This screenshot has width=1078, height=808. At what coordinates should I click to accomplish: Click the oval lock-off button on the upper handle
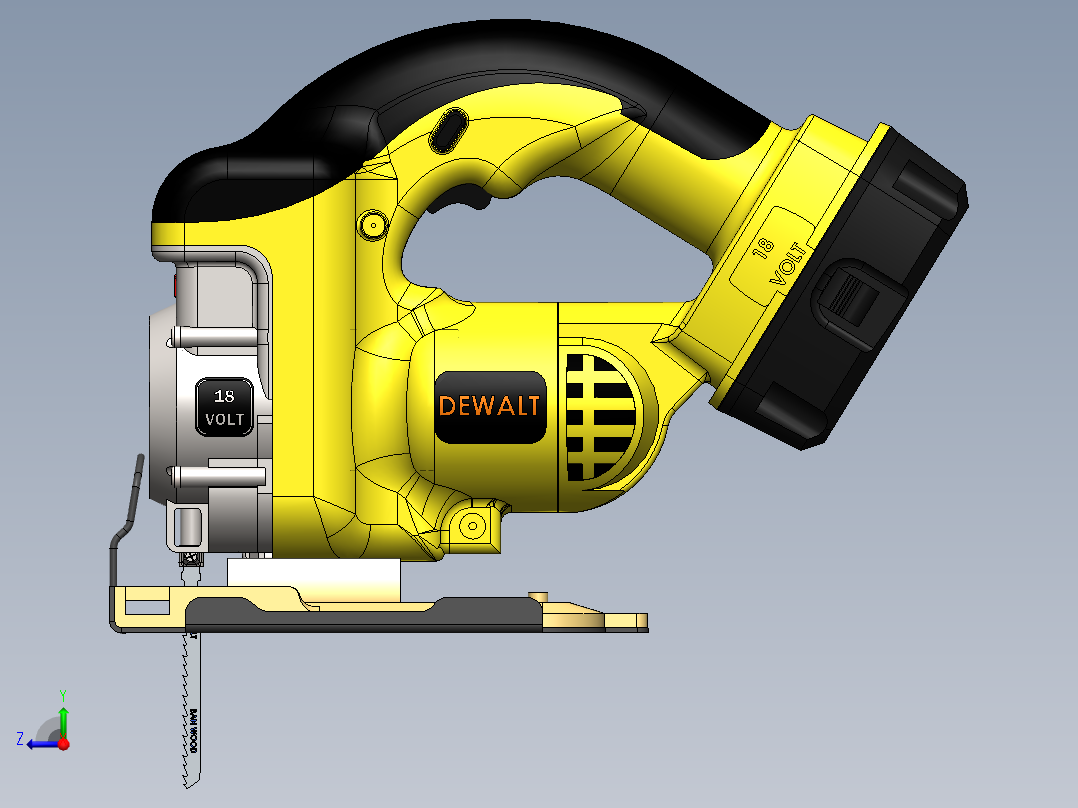(448, 131)
